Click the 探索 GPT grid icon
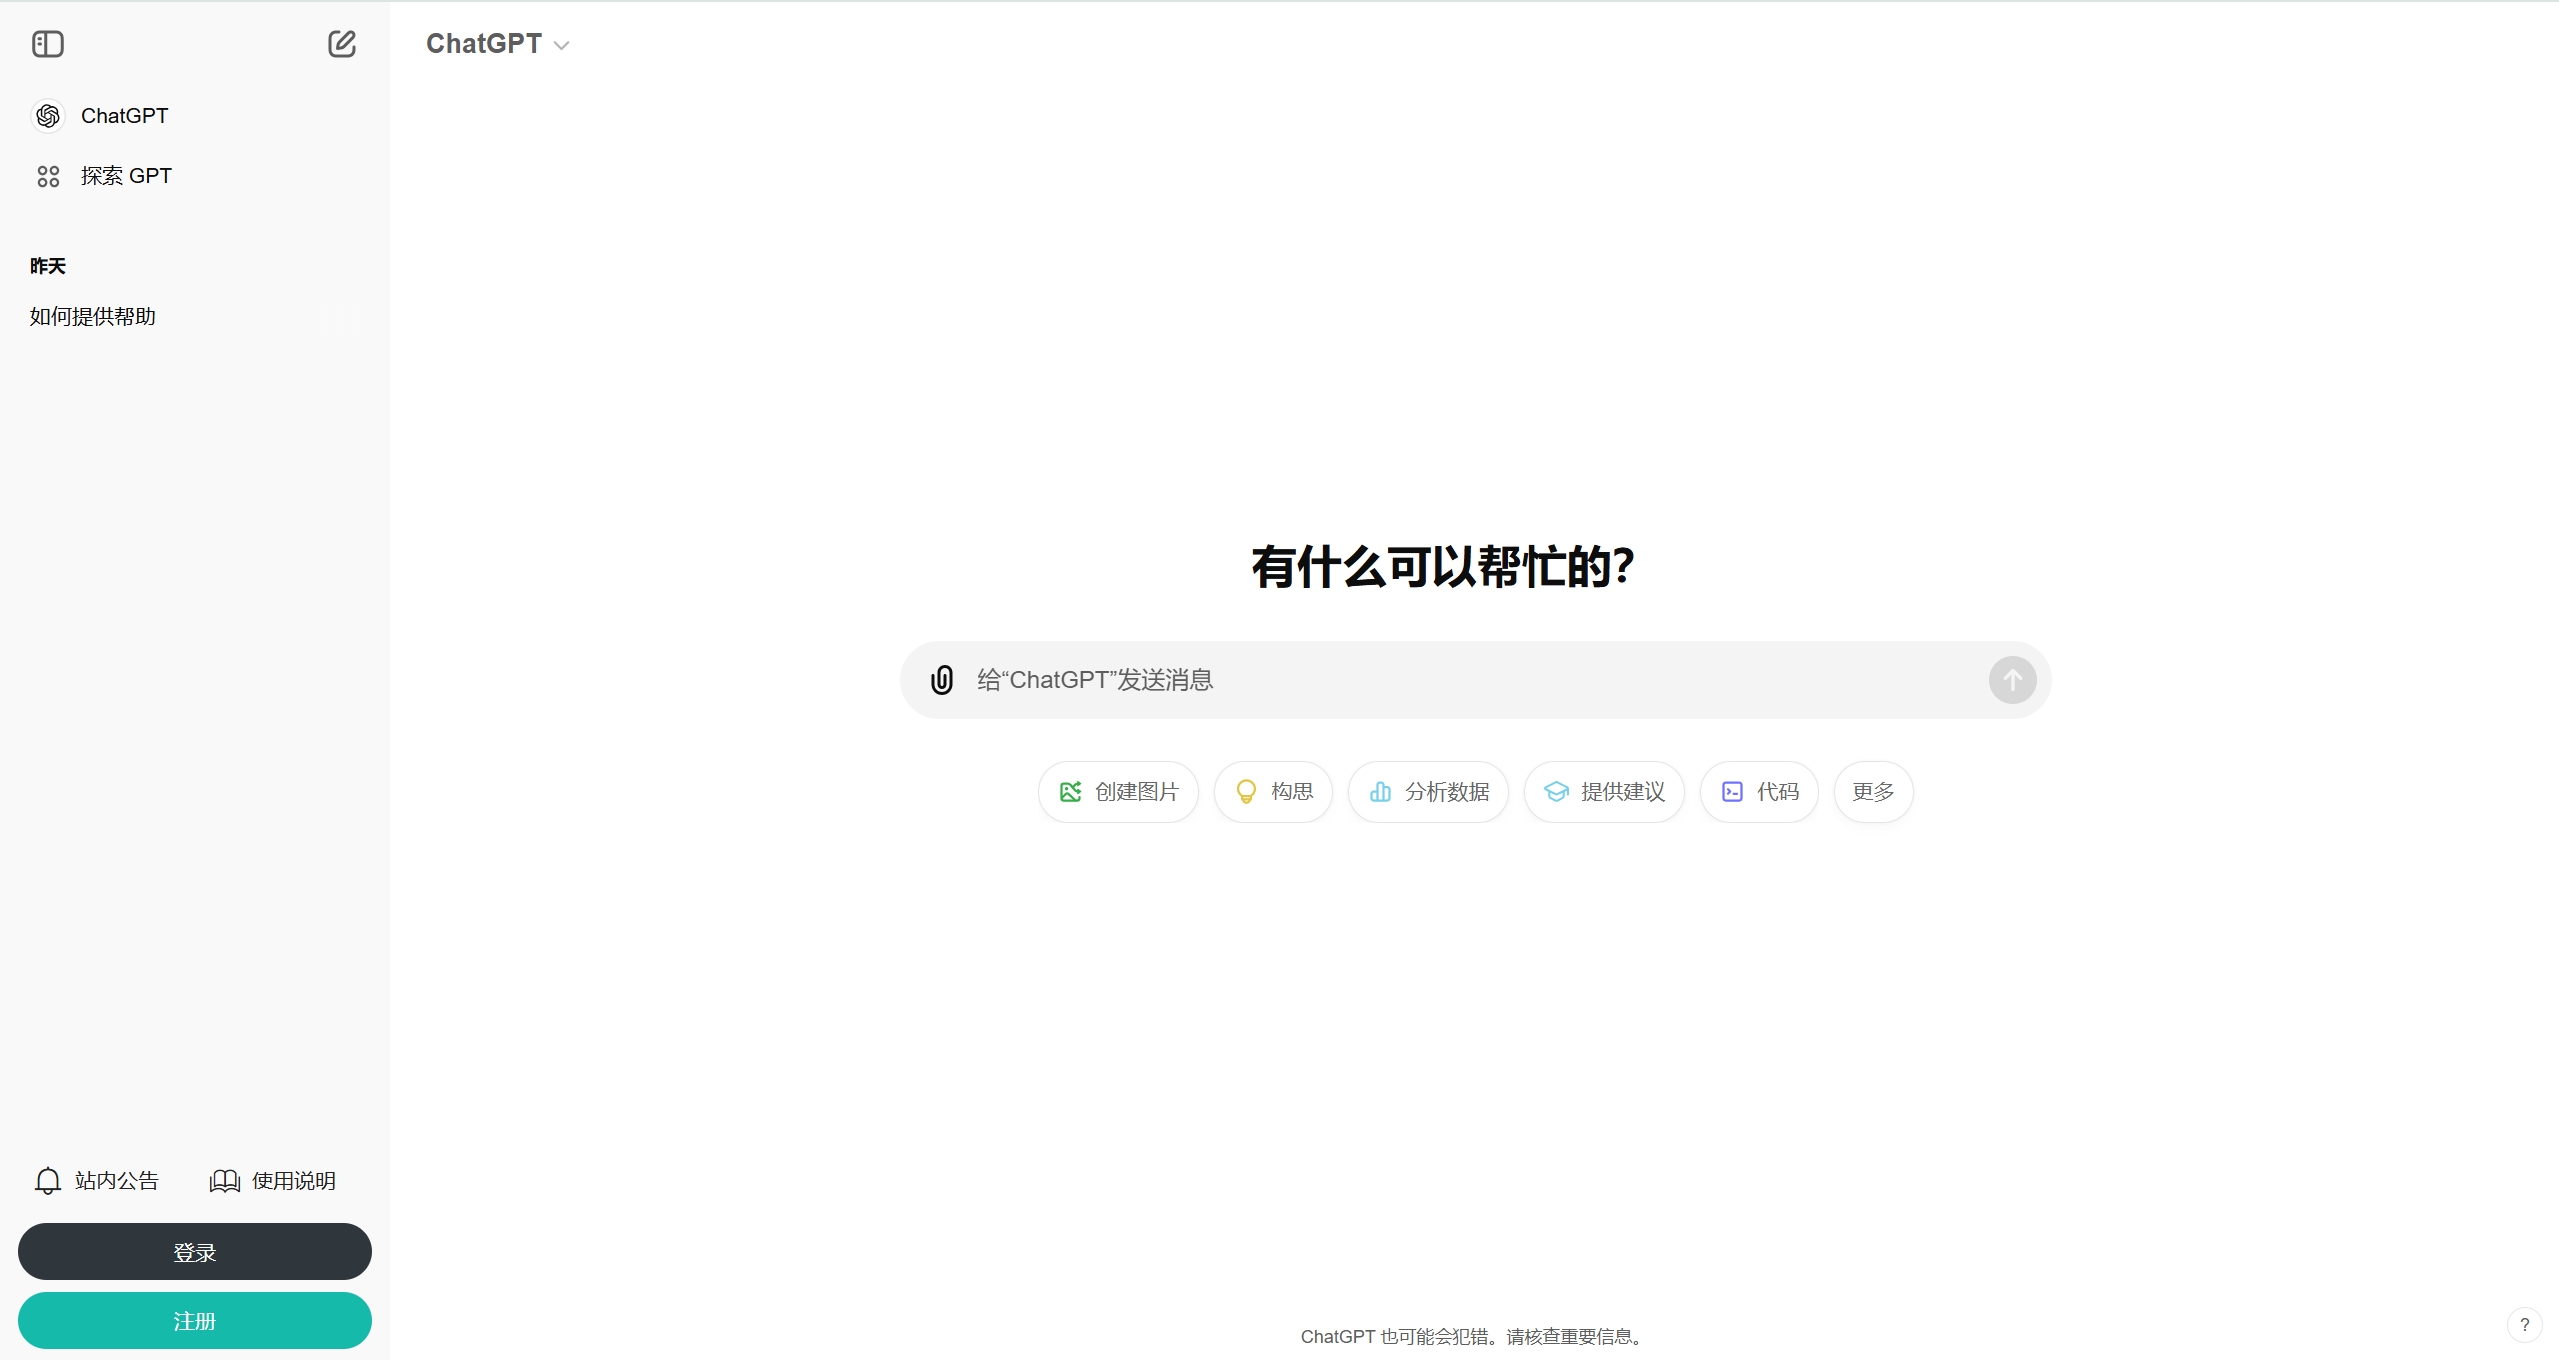The height and width of the screenshot is (1360, 2559). pos(48,177)
